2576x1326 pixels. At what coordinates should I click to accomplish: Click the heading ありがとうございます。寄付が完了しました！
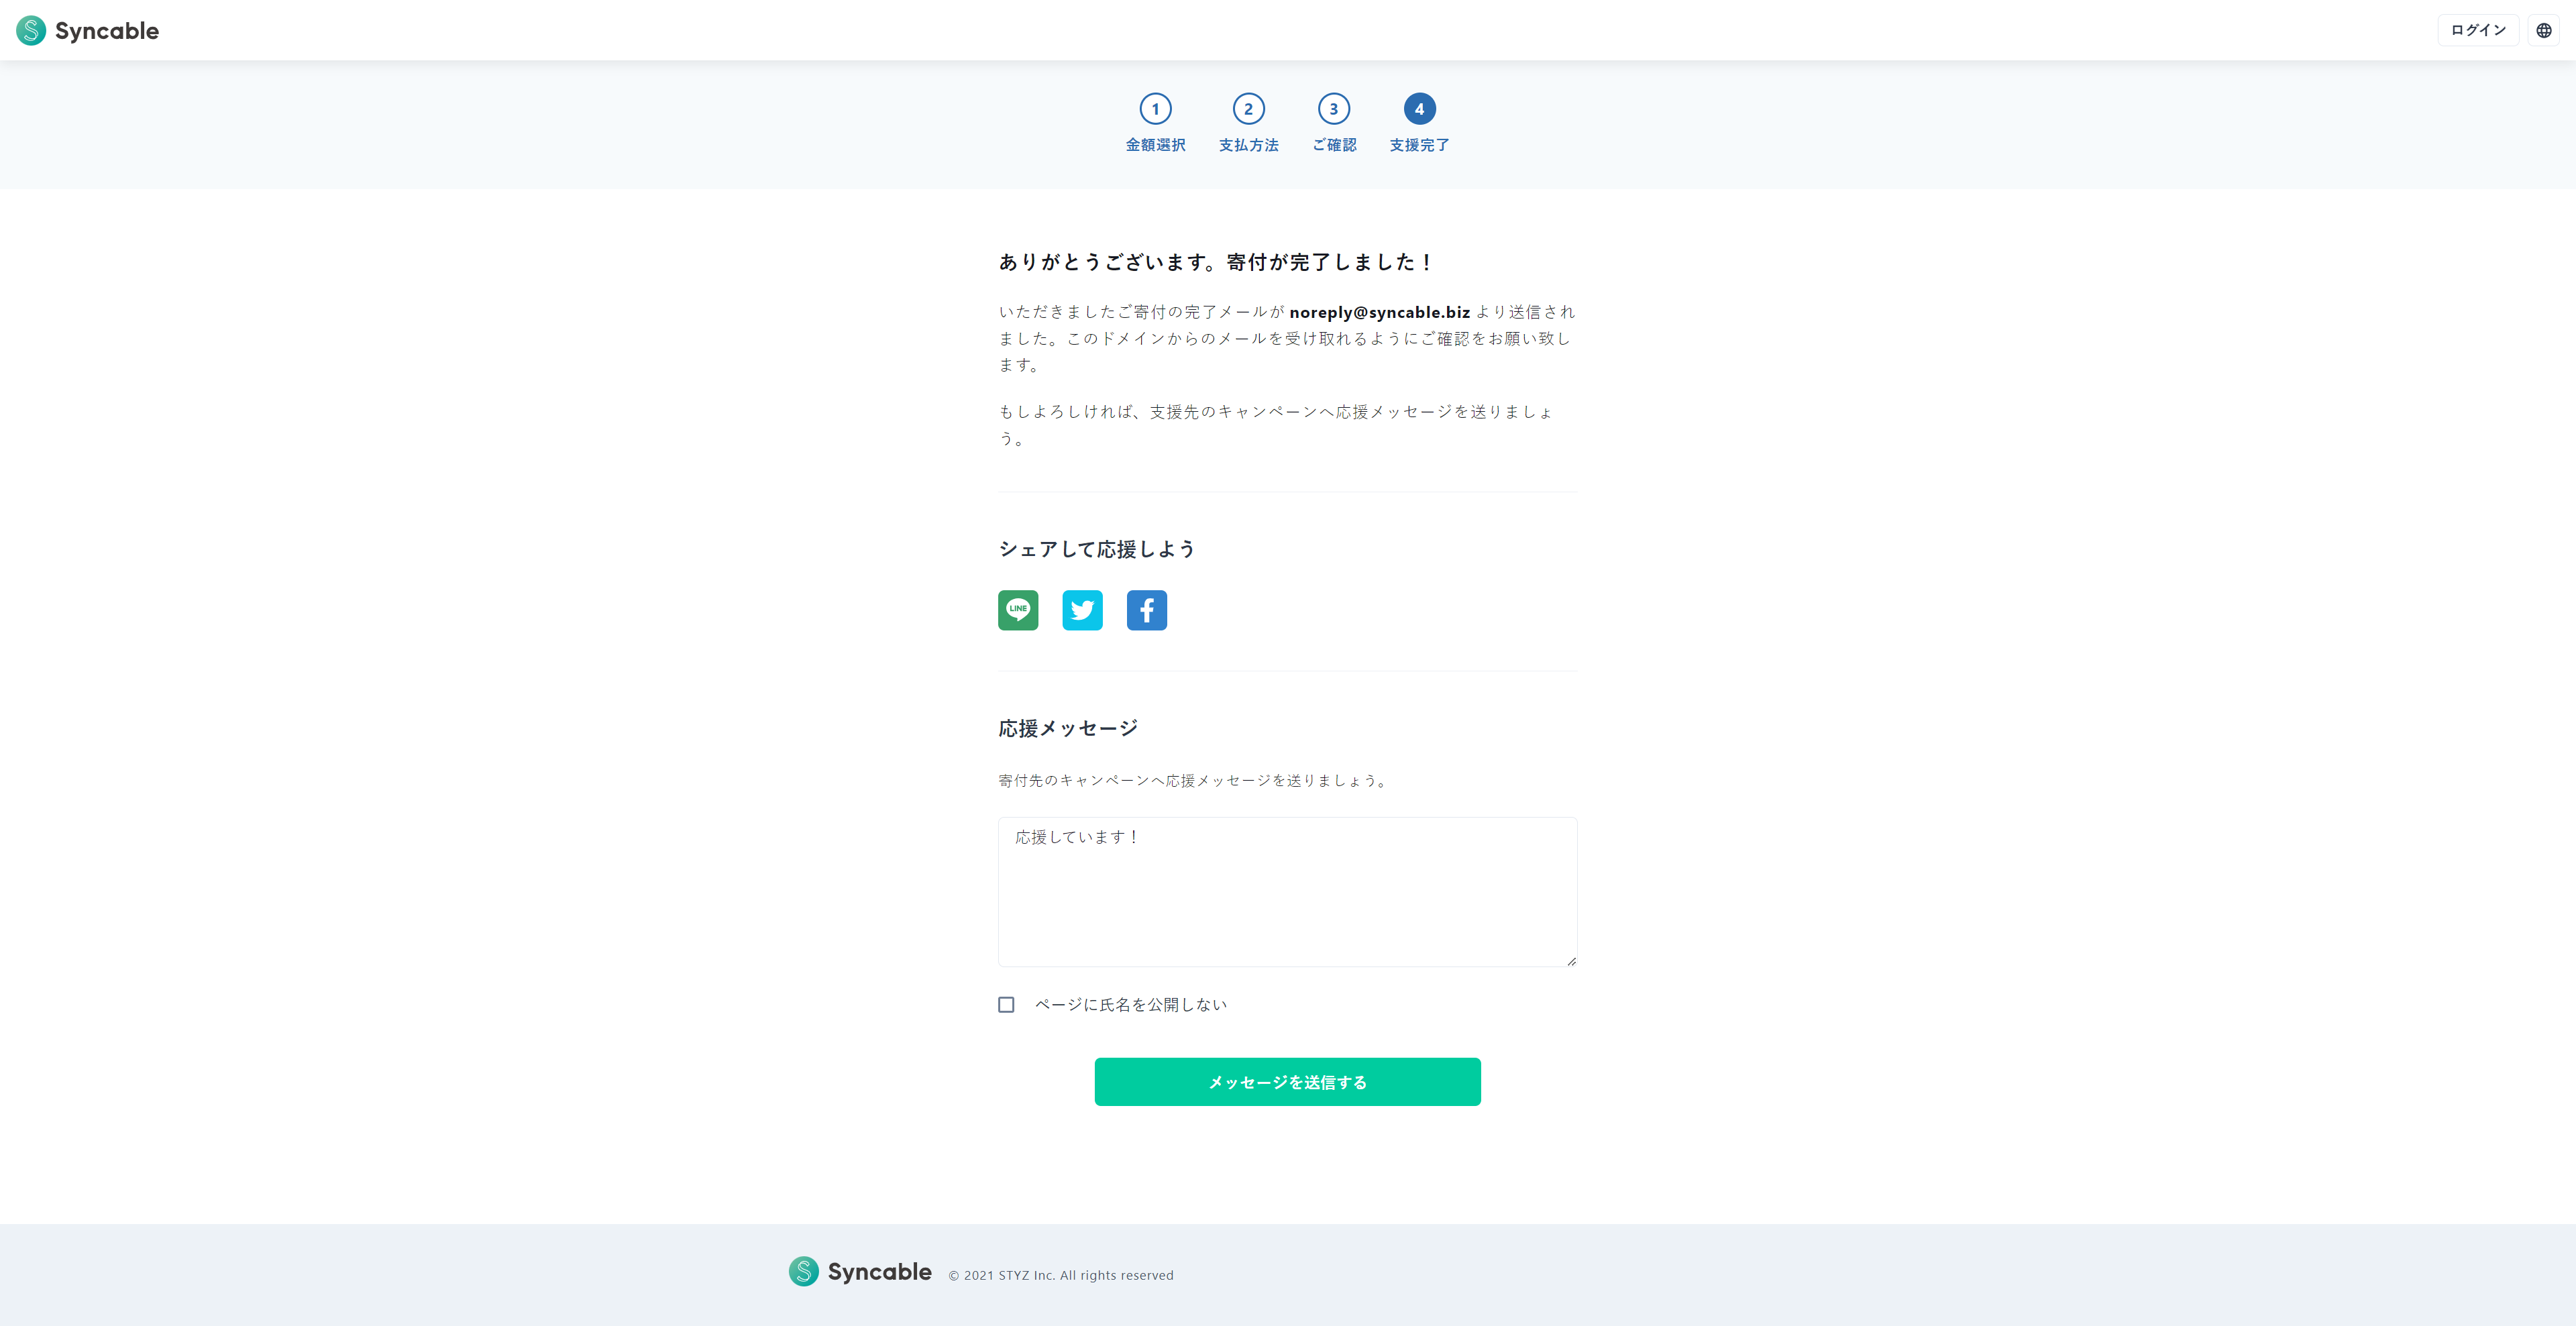1217,262
